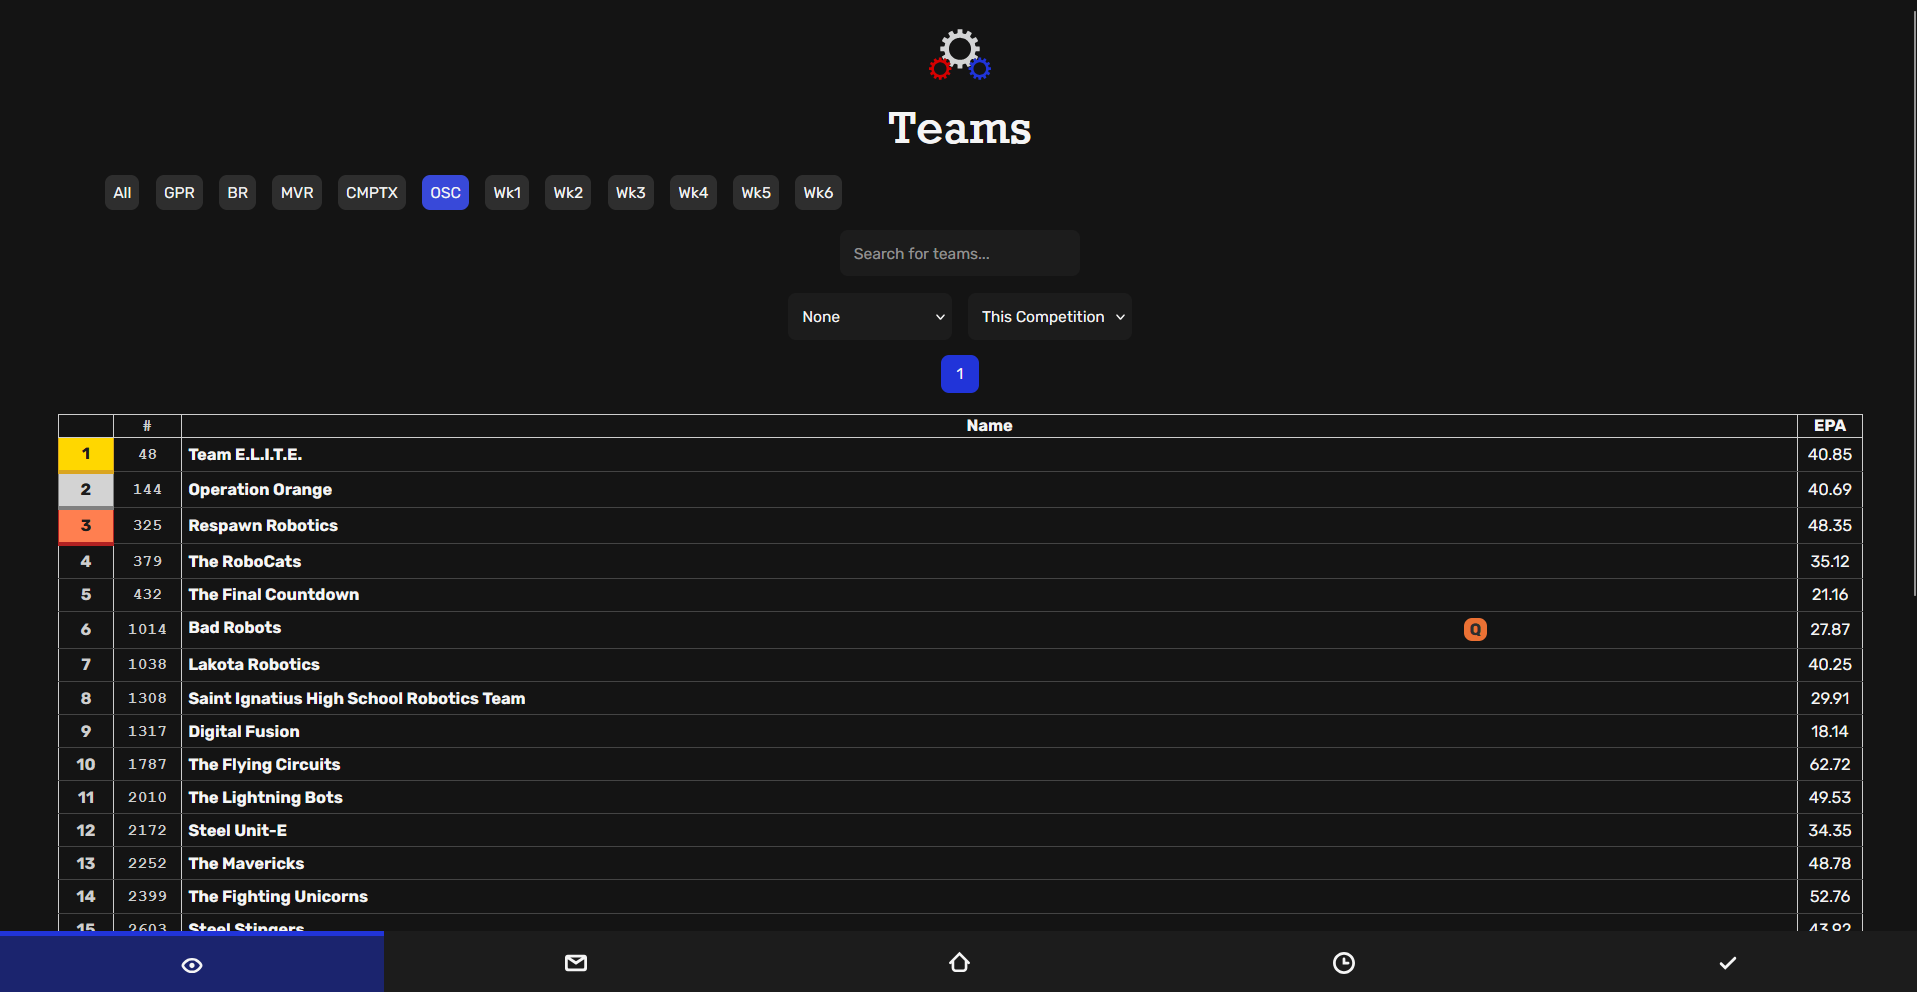Screen dimensions: 1917x992
Task: Open Team E.L.I.T.E. team entry
Action: click(x=245, y=455)
